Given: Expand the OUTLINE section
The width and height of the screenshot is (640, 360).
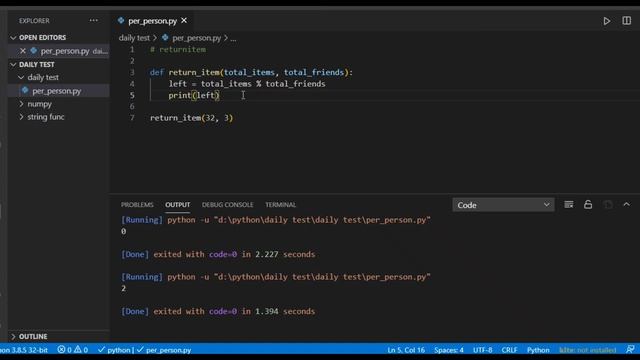Looking at the screenshot, I should [x=13, y=336].
